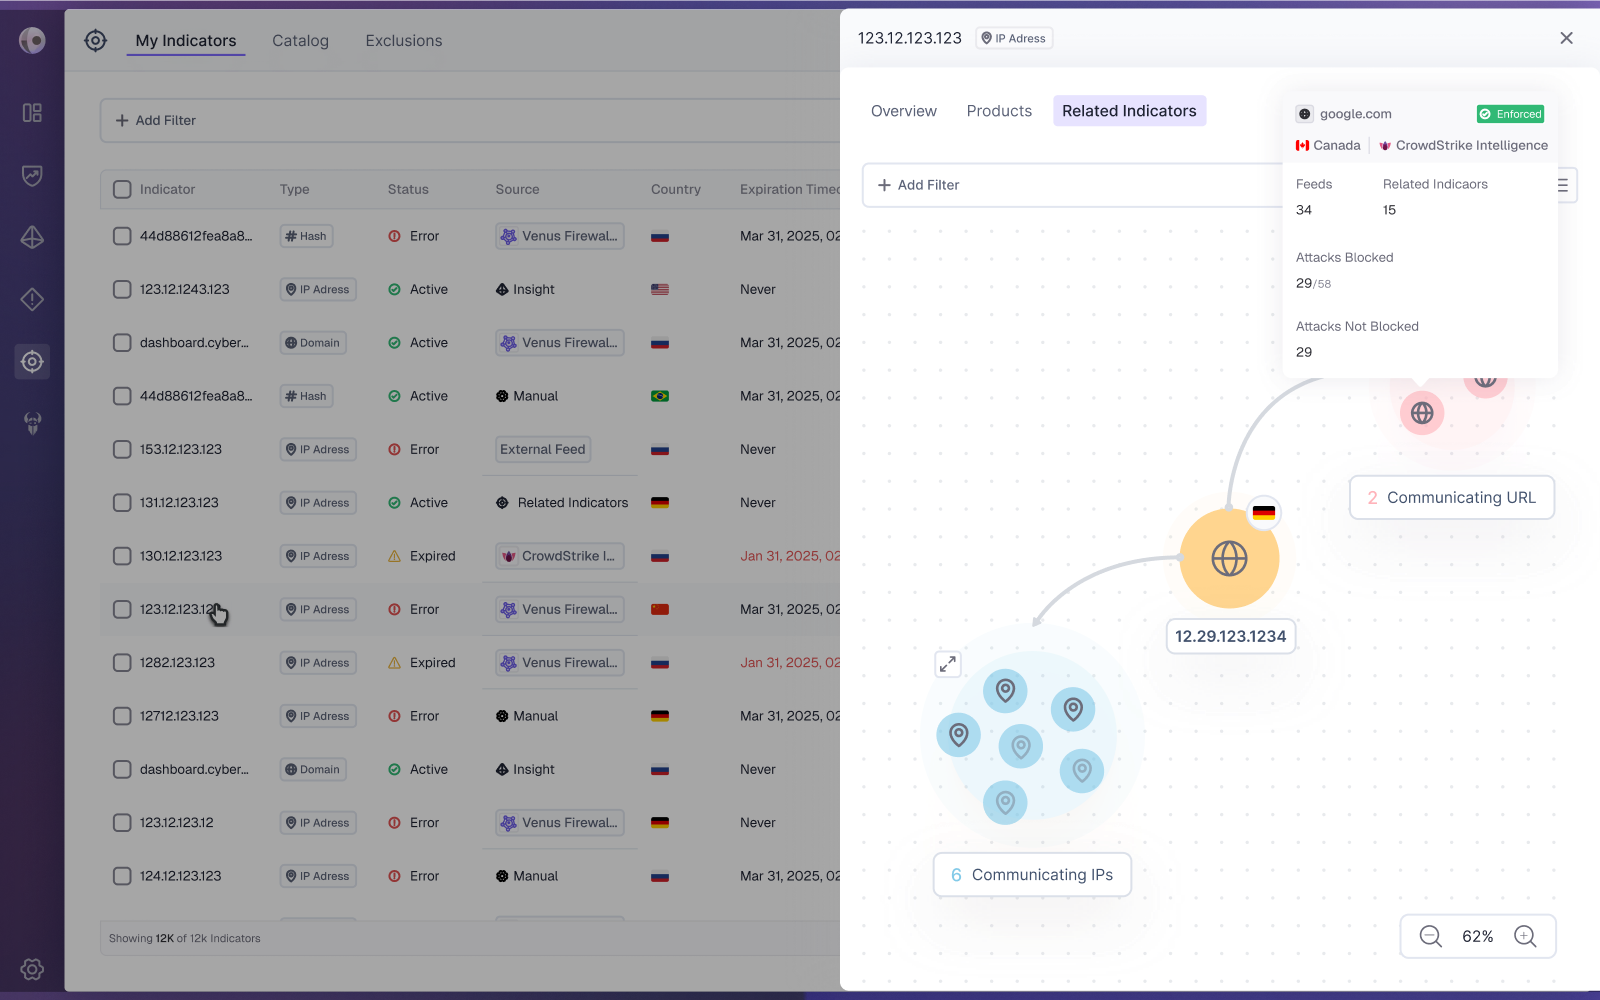Click Add Filter in My Indicators list
This screenshot has height=1000, width=1600.
pyautogui.click(x=156, y=120)
